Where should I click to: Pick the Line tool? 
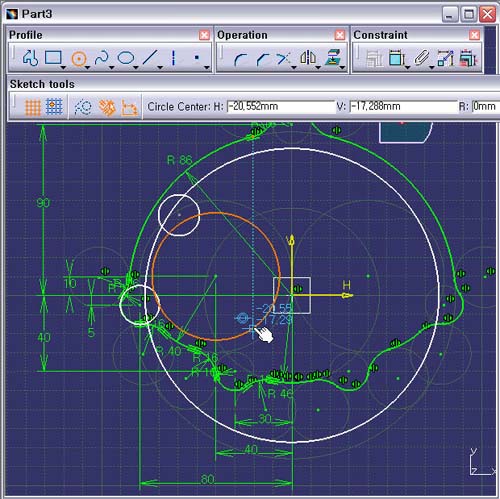pyautogui.click(x=150, y=58)
